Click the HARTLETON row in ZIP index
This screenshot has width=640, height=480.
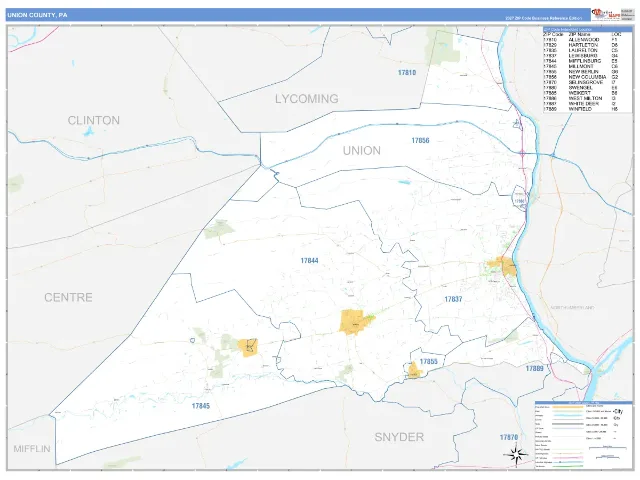581,45
